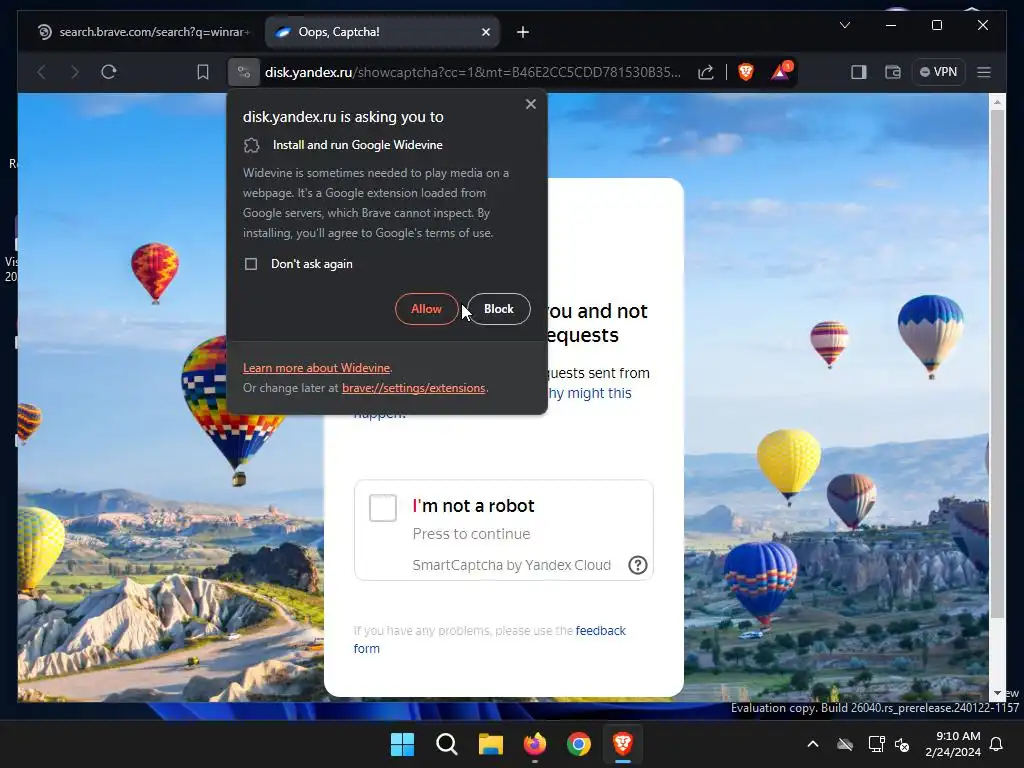1024x768 pixels.
Task: Bookmark this page with the bookmark icon
Action: click(x=203, y=72)
